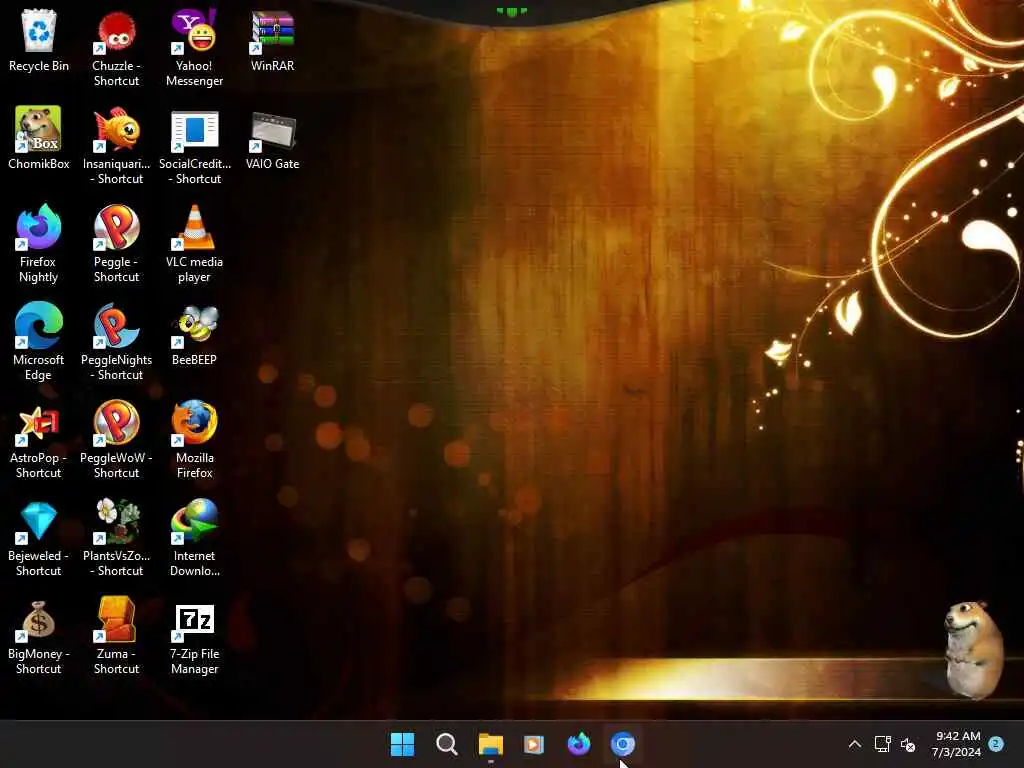
Task: Open File Explorer from the taskbar
Action: [x=490, y=744]
